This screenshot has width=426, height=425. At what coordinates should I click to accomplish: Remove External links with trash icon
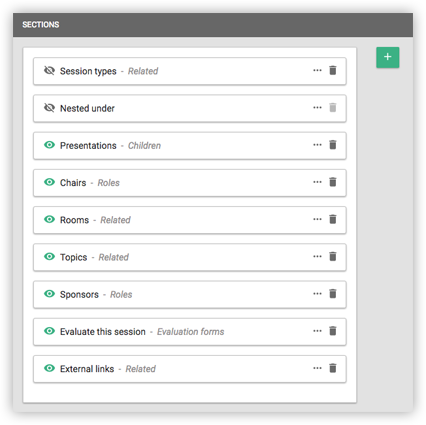(333, 368)
